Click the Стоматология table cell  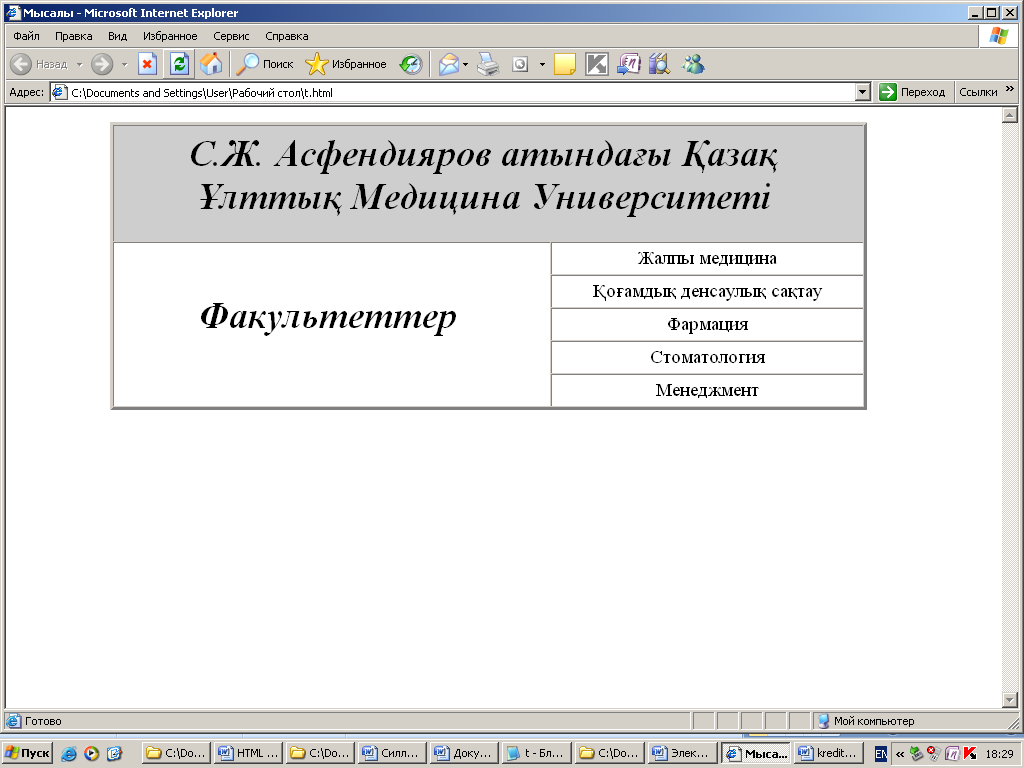tap(707, 357)
